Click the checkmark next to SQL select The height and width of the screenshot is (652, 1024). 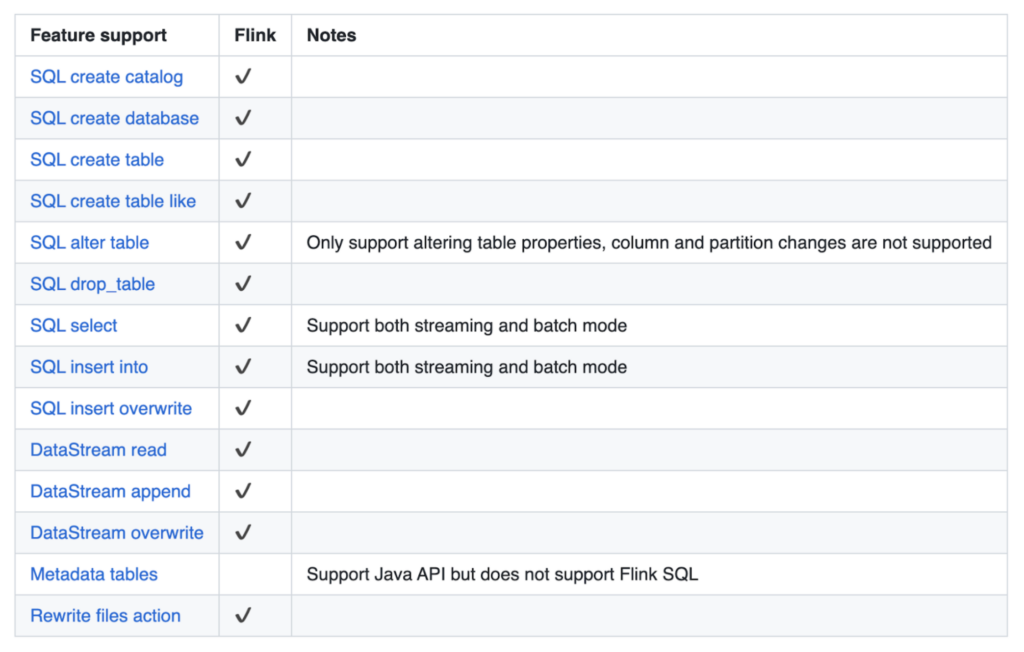coord(243,326)
